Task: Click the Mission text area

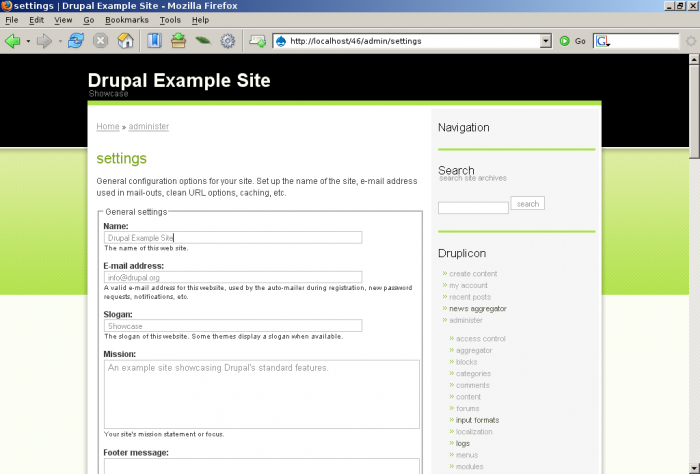Action: click(x=262, y=395)
